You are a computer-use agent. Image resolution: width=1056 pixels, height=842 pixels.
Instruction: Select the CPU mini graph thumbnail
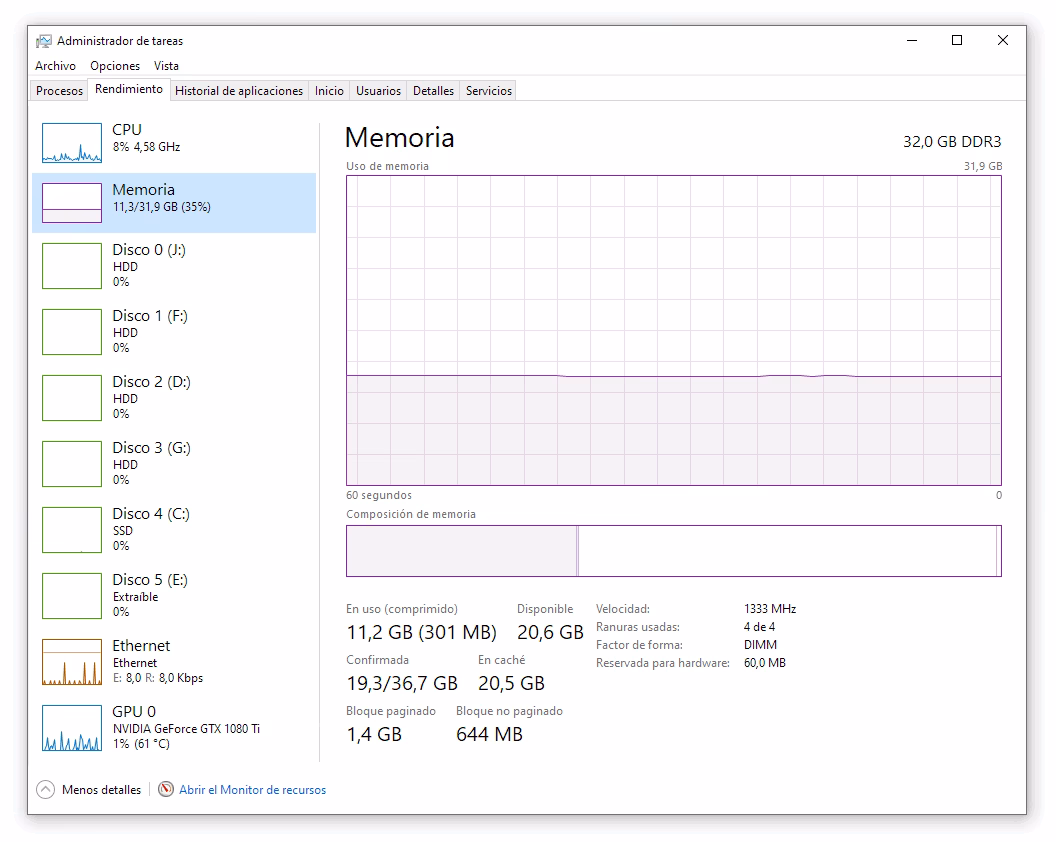pos(71,143)
